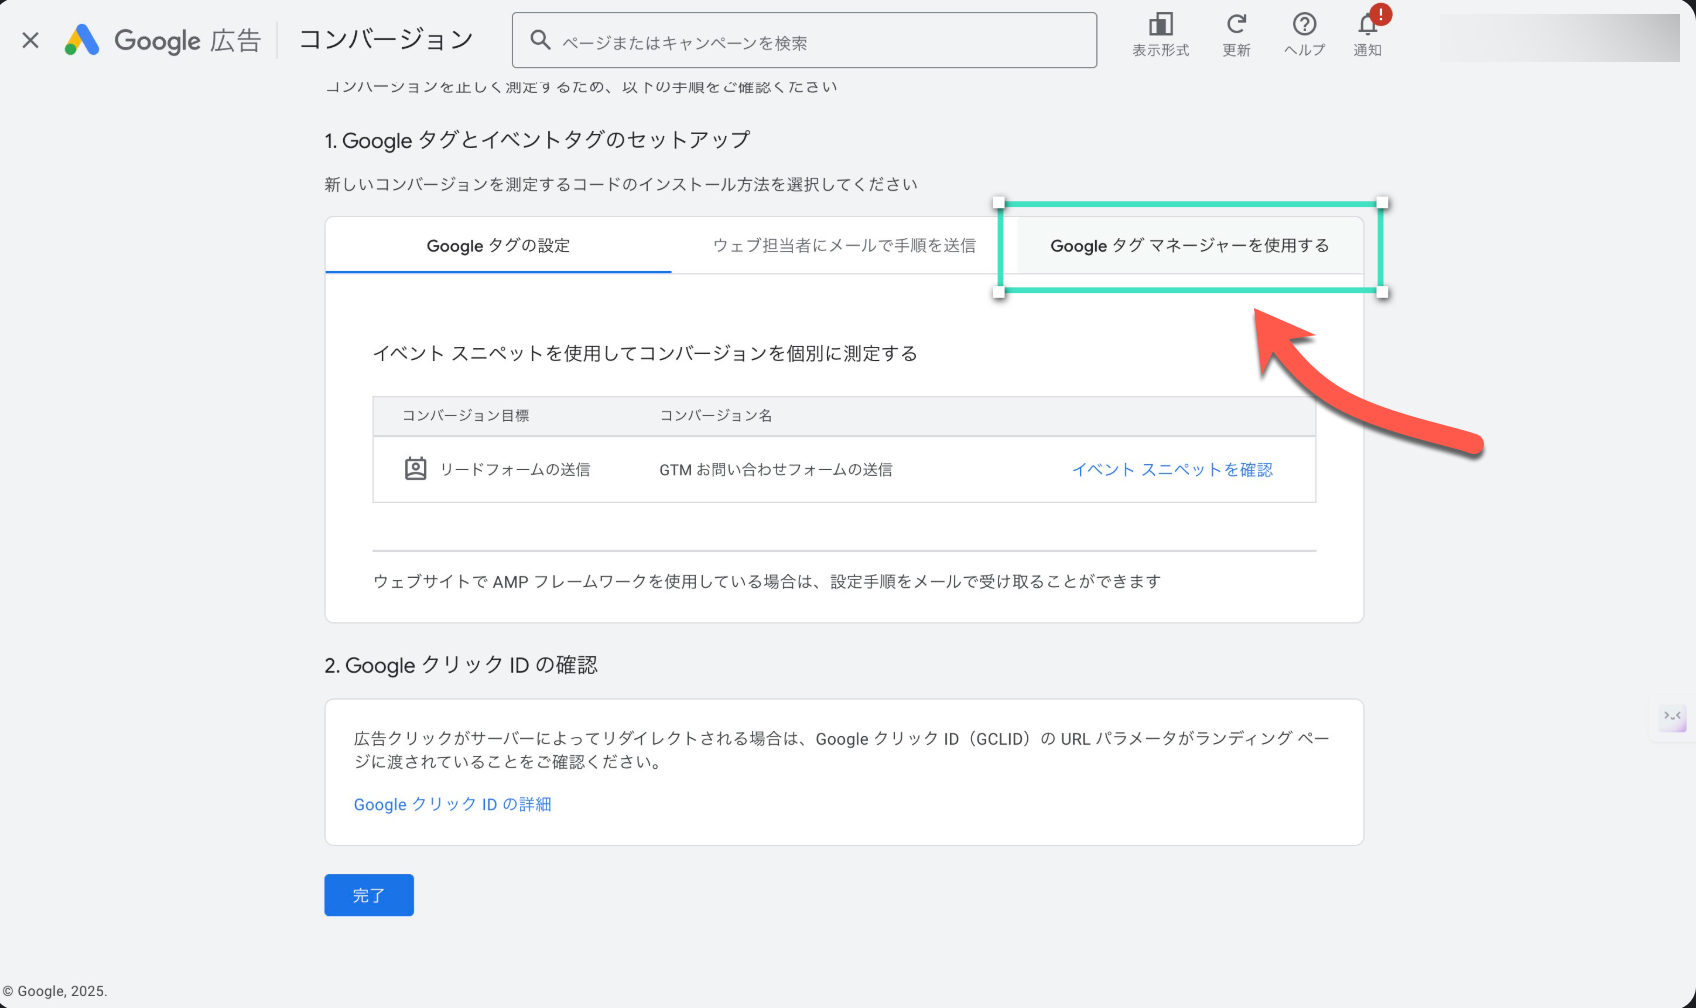Image resolution: width=1696 pixels, height=1008 pixels.
Task: Focus the page or campaign search field
Action: coord(820,42)
